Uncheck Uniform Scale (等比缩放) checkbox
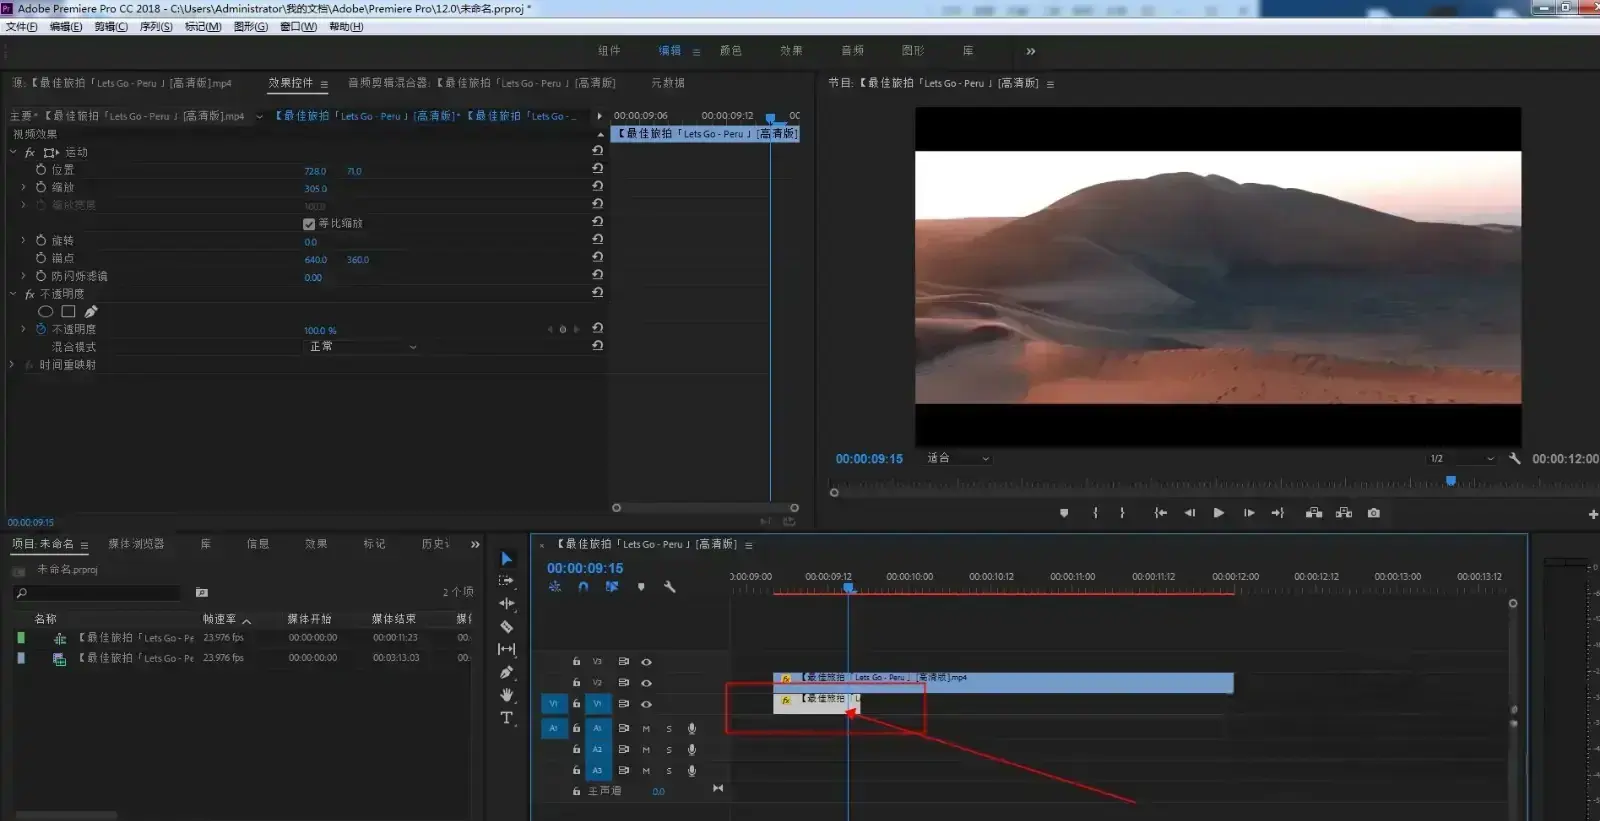 309,224
